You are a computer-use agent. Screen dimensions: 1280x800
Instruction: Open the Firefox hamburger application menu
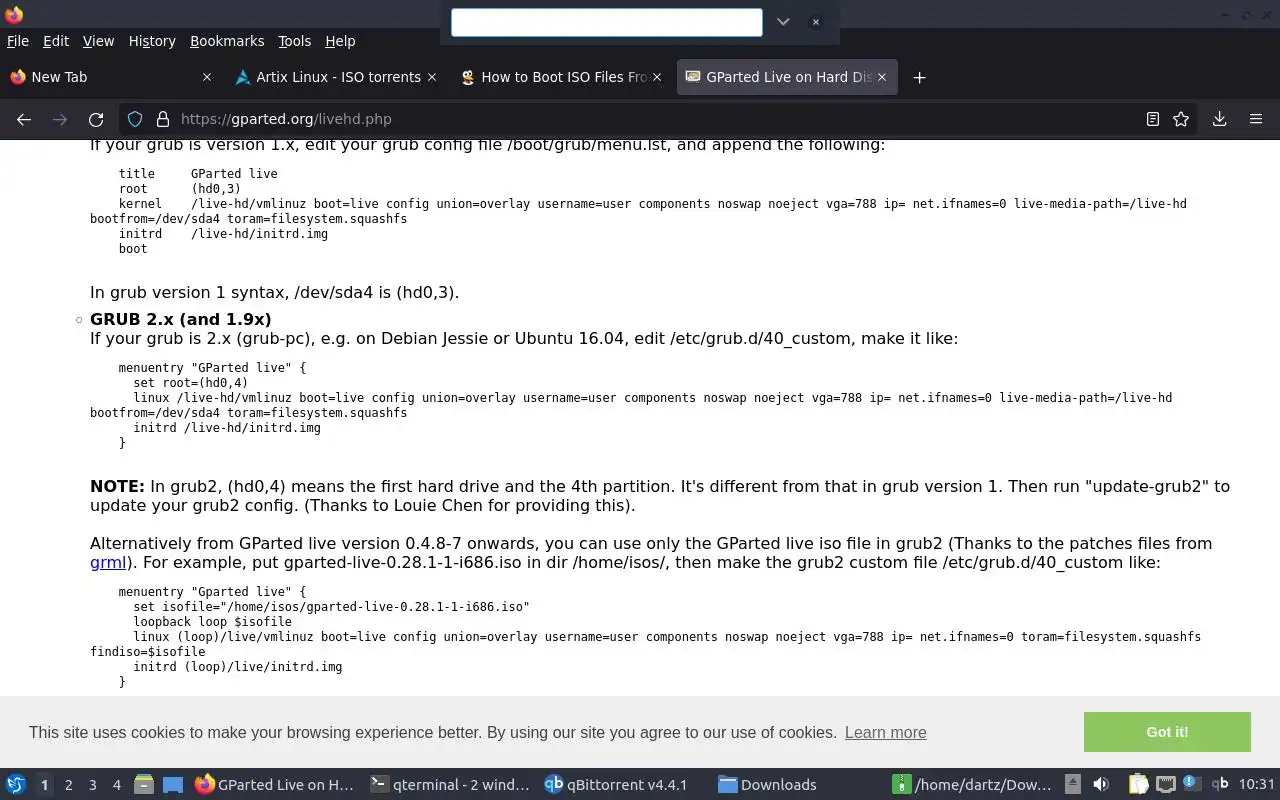[1256, 119]
